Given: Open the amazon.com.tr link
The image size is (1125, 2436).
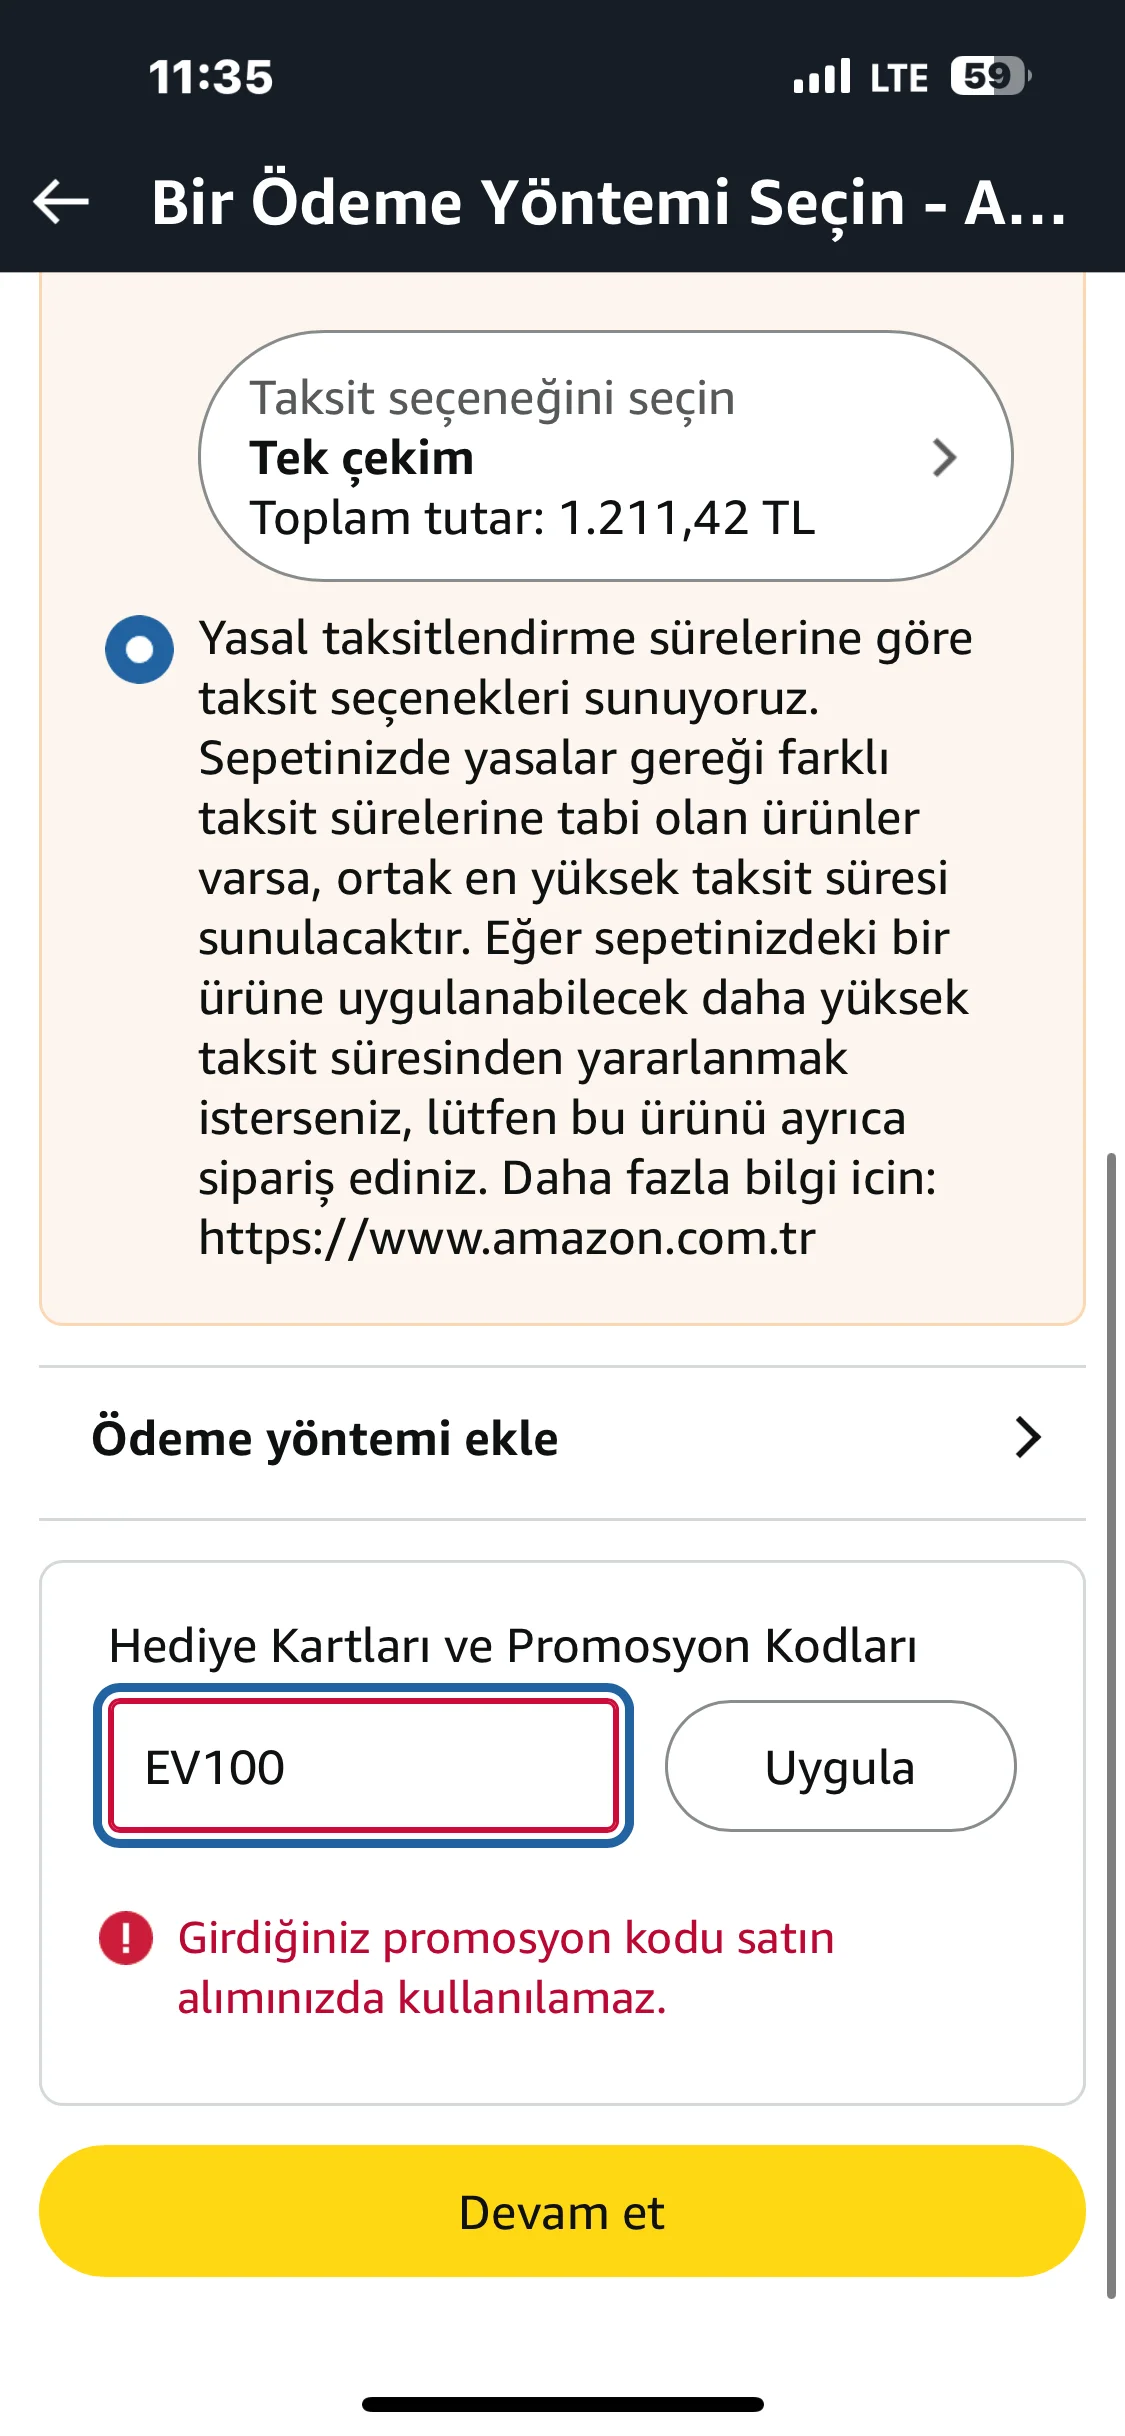Looking at the screenshot, I should click(x=507, y=1238).
